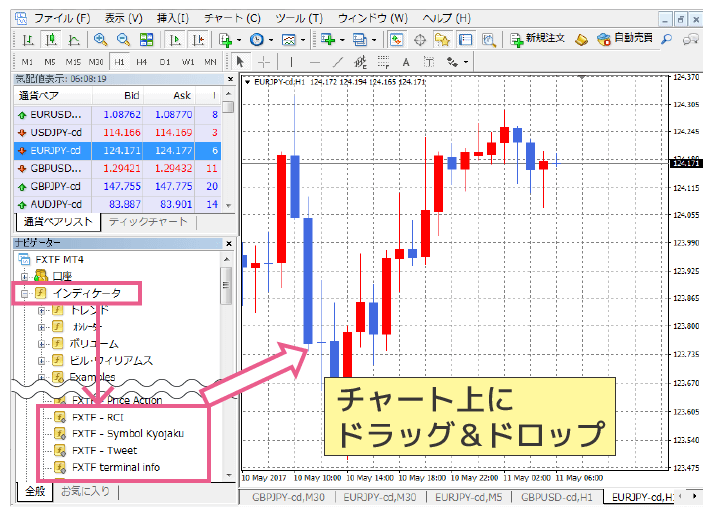Screen dimensions: 710x516
Task: Select the text label T tool
Action: pyautogui.click(x=429, y=62)
